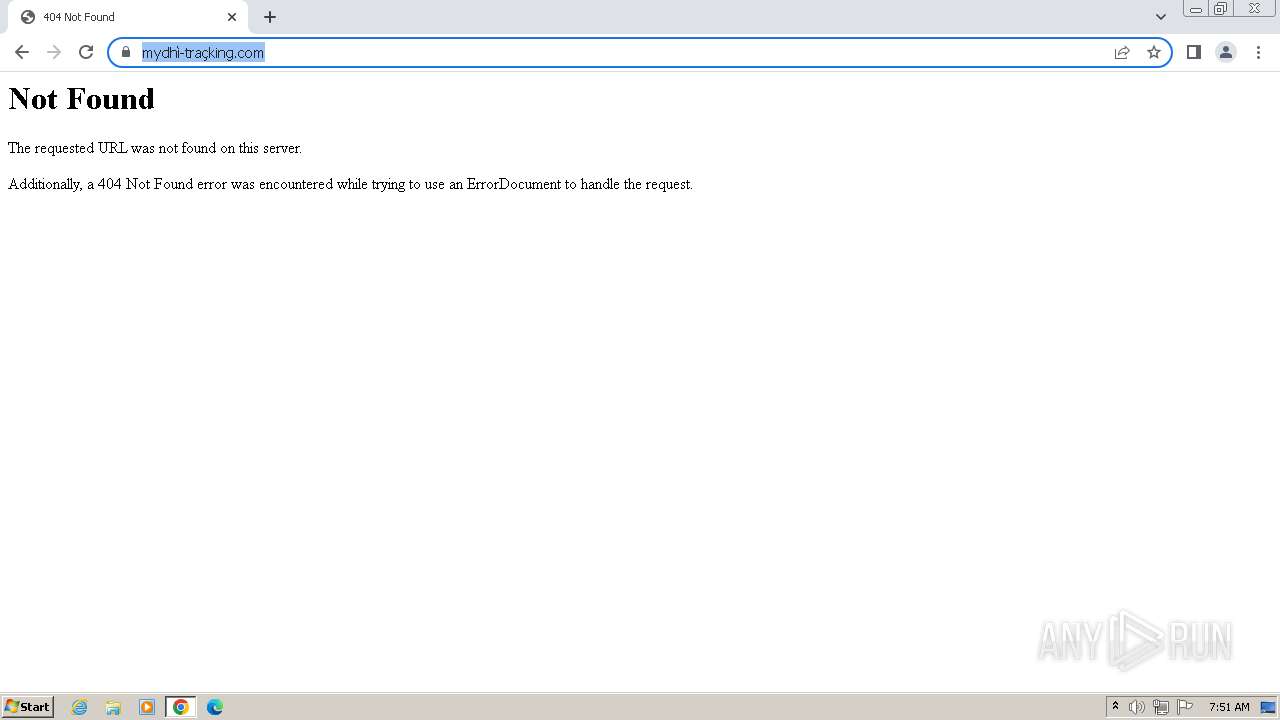The width and height of the screenshot is (1280, 720).
Task: Click the Show Desktop tray icon
Action: (1268, 707)
